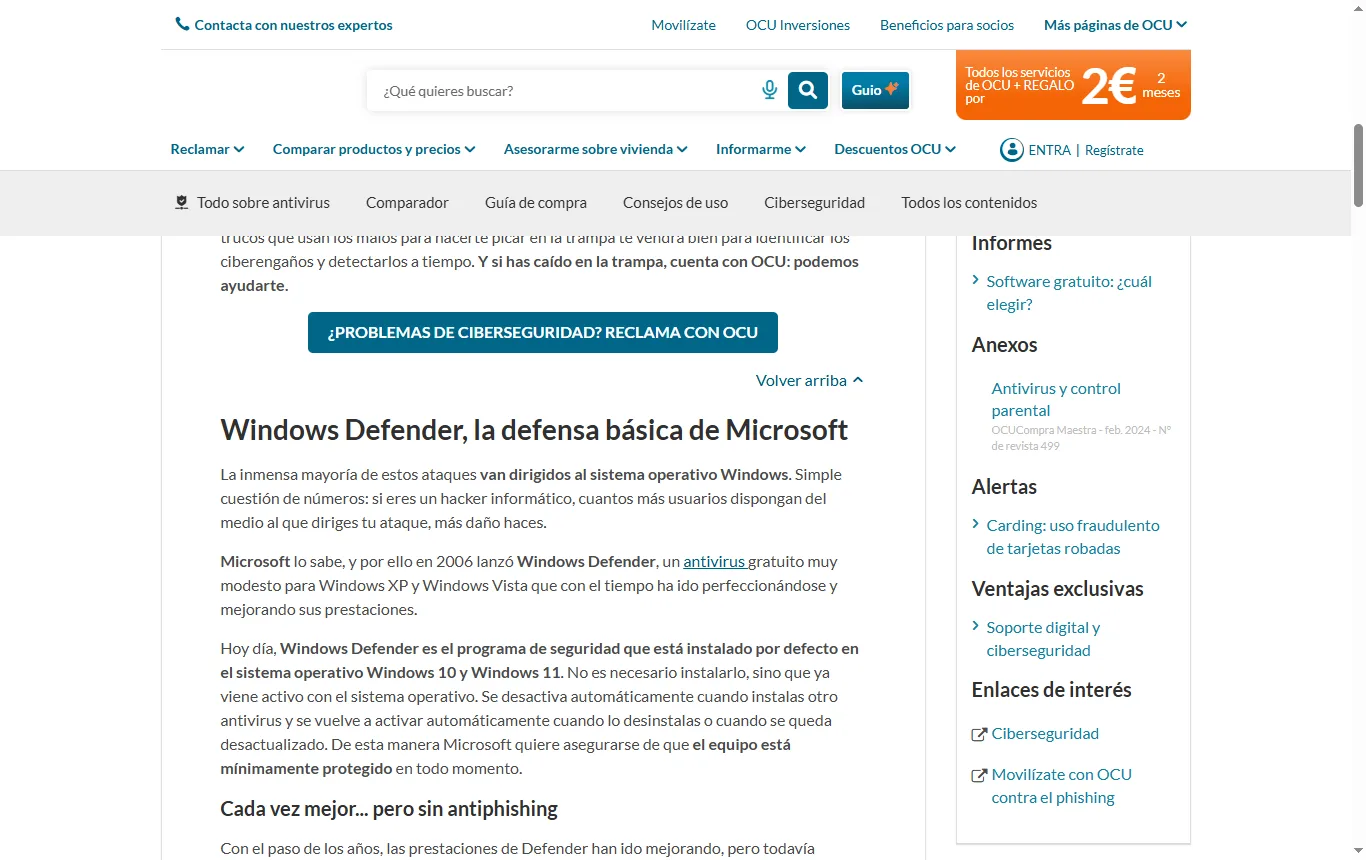Click the ¿Qué quieres buscar? search field
This screenshot has width=1366, height=860.
565,90
